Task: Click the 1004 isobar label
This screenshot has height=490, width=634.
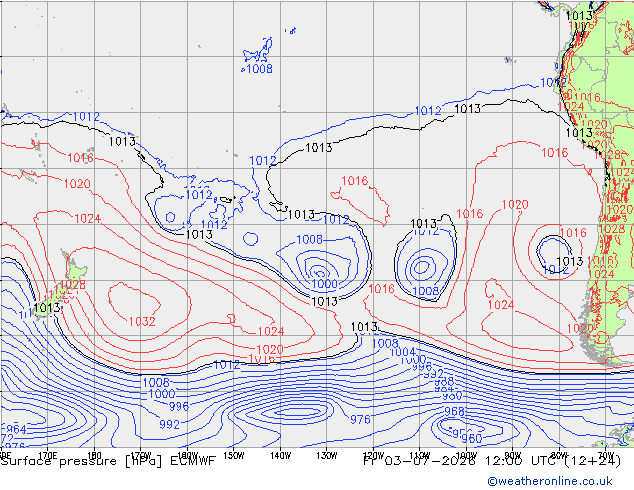Action: (402, 352)
